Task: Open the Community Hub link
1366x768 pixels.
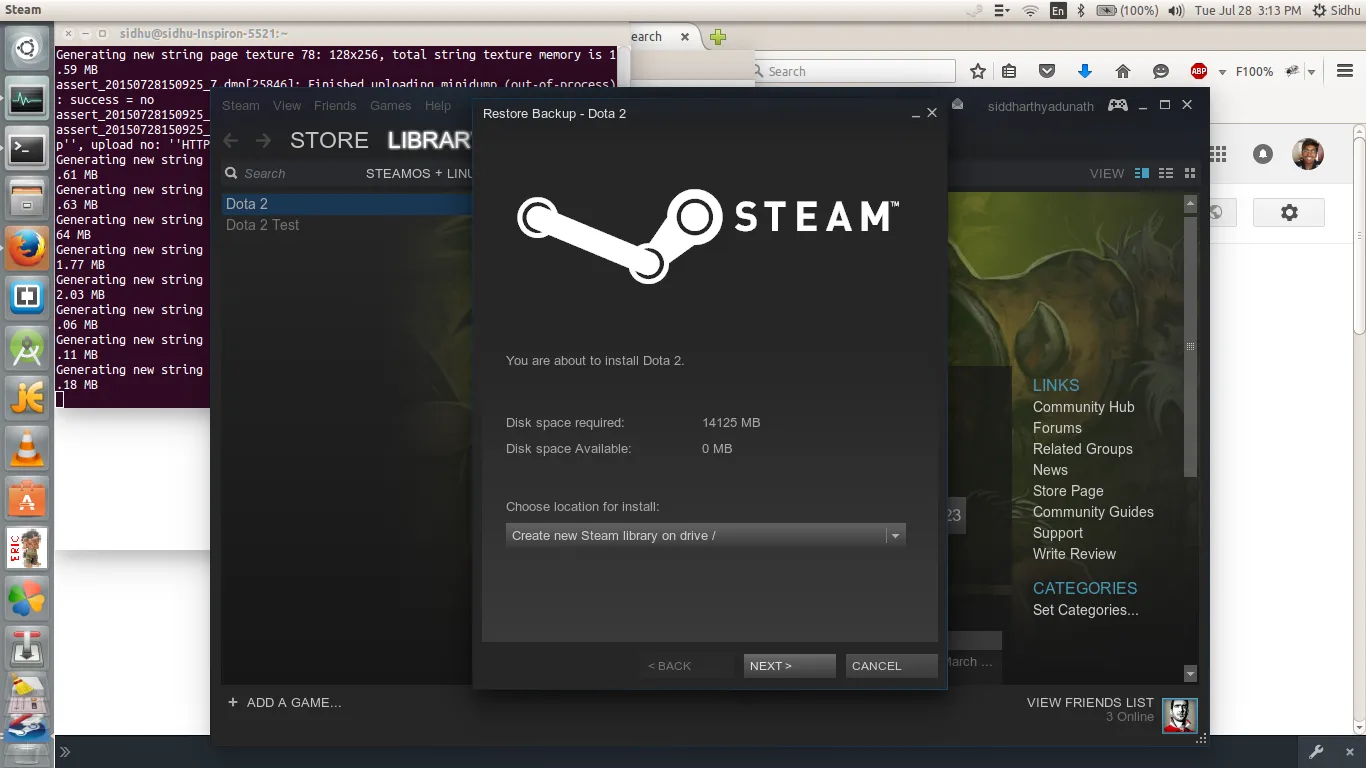Action: [1084, 407]
